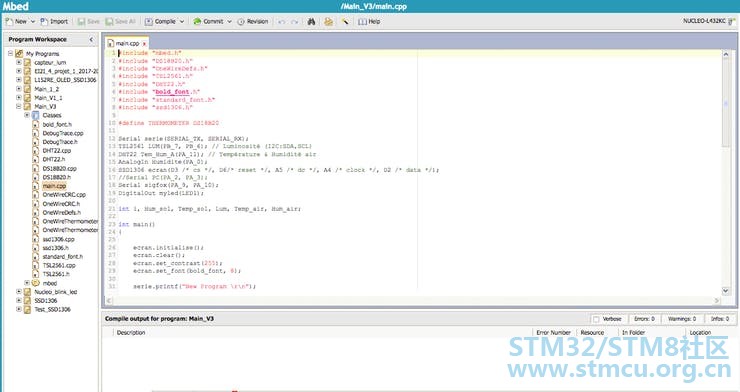Select main.cpp in the workspace tree
Image resolution: width=740 pixels, height=392 pixels.
54,186
